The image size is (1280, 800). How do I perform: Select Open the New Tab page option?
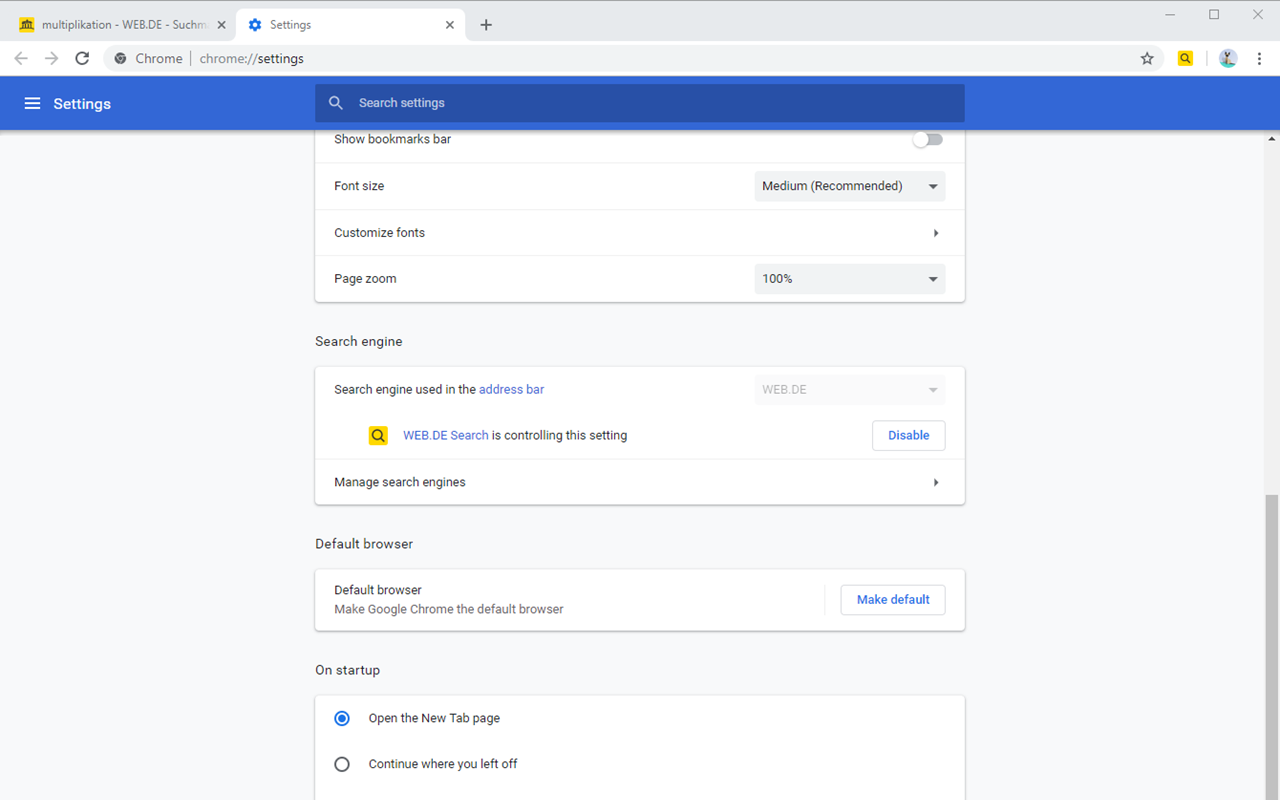click(x=342, y=718)
